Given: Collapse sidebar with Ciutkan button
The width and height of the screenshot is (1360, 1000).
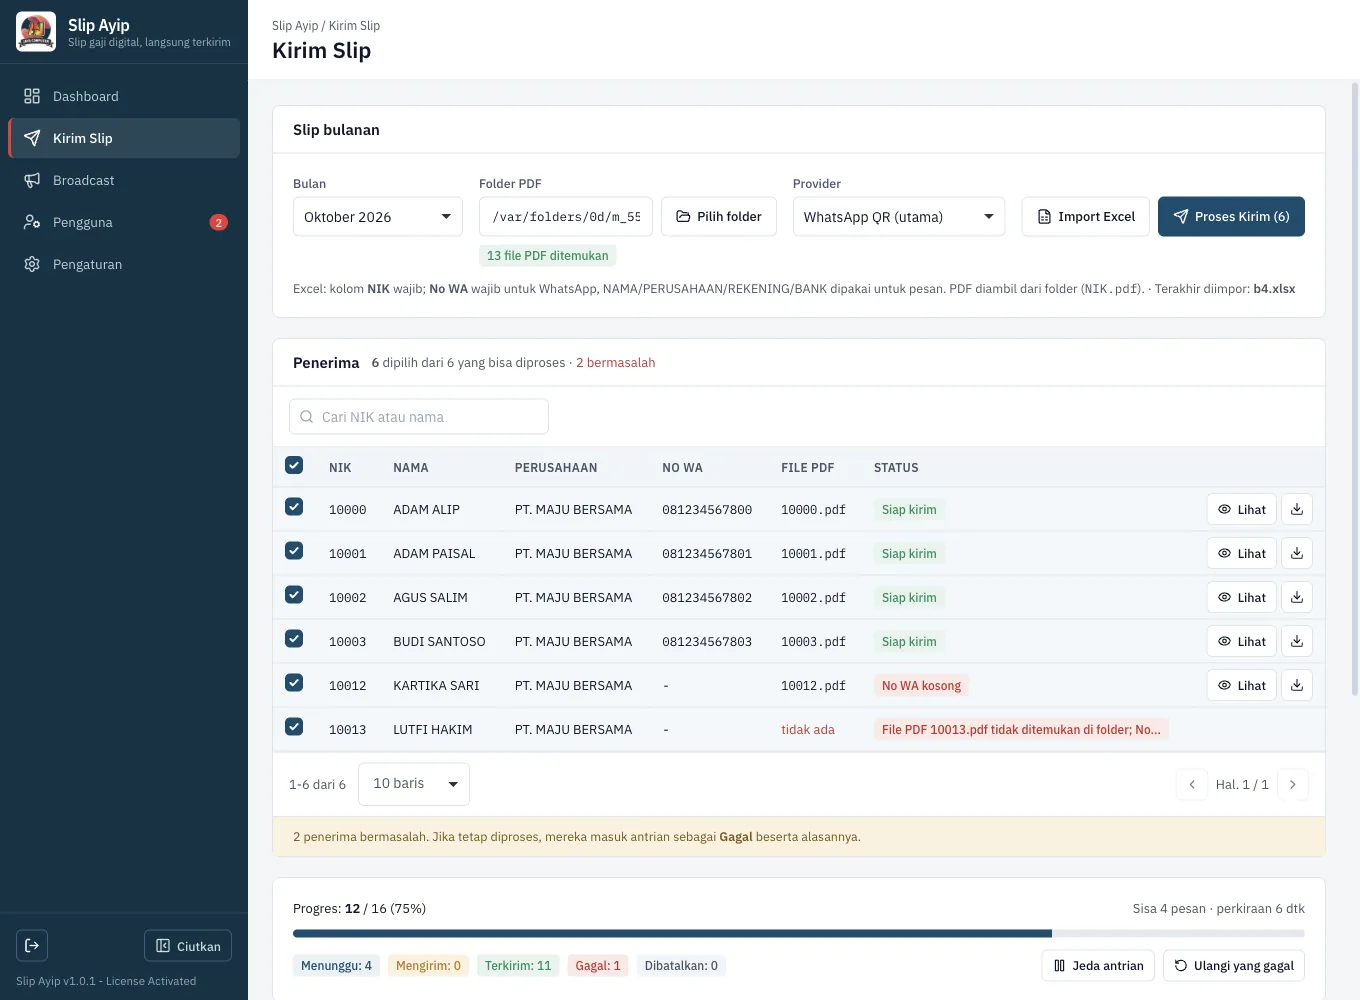Looking at the screenshot, I should click(x=188, y=946).
